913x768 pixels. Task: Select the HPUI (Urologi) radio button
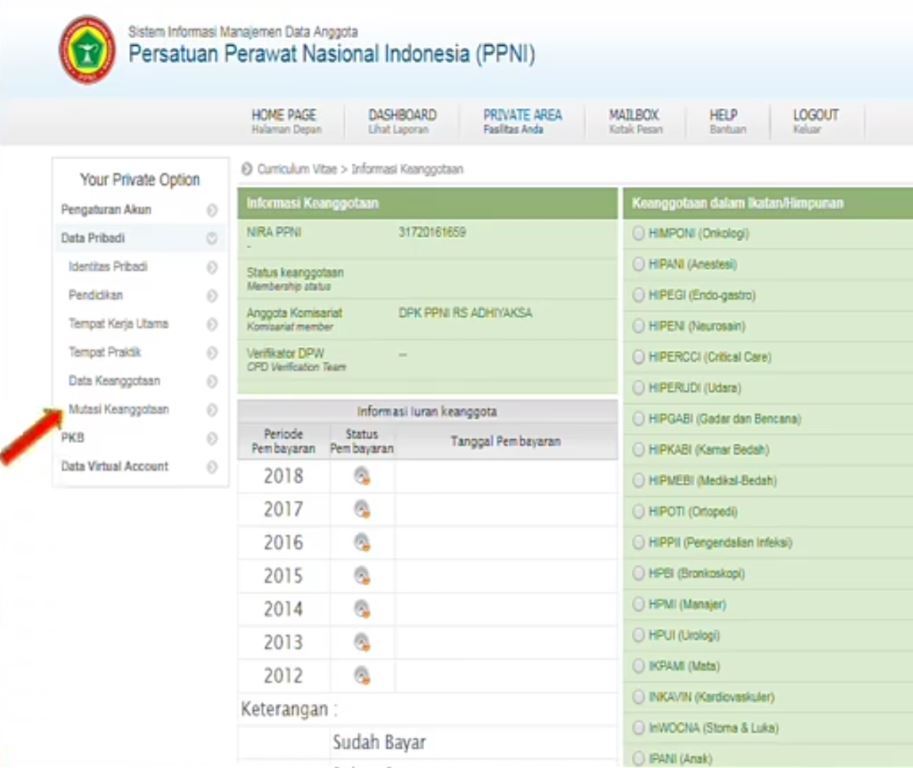click(639, 635)
